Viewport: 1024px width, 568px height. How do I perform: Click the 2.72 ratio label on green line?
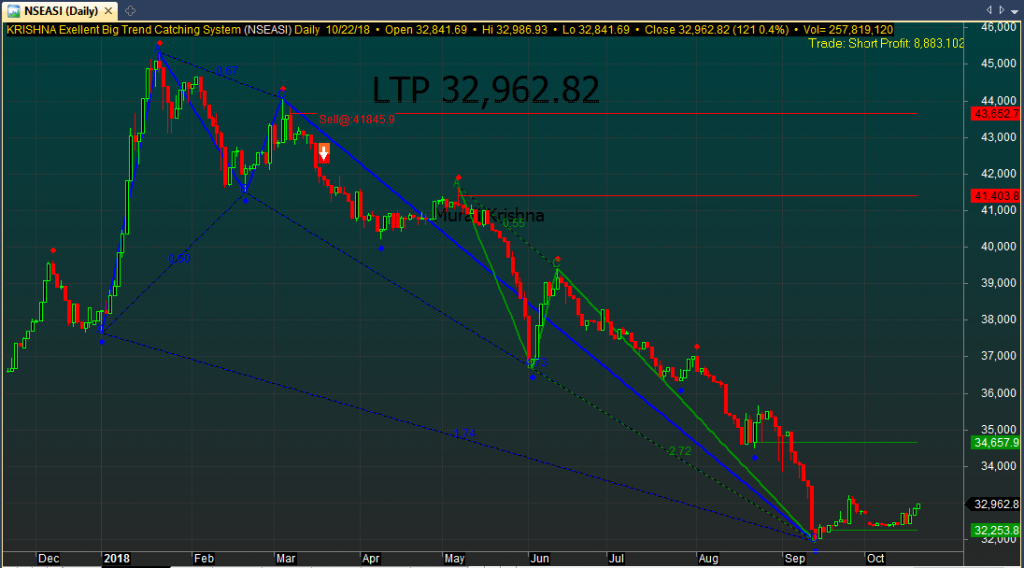point(679,451)
